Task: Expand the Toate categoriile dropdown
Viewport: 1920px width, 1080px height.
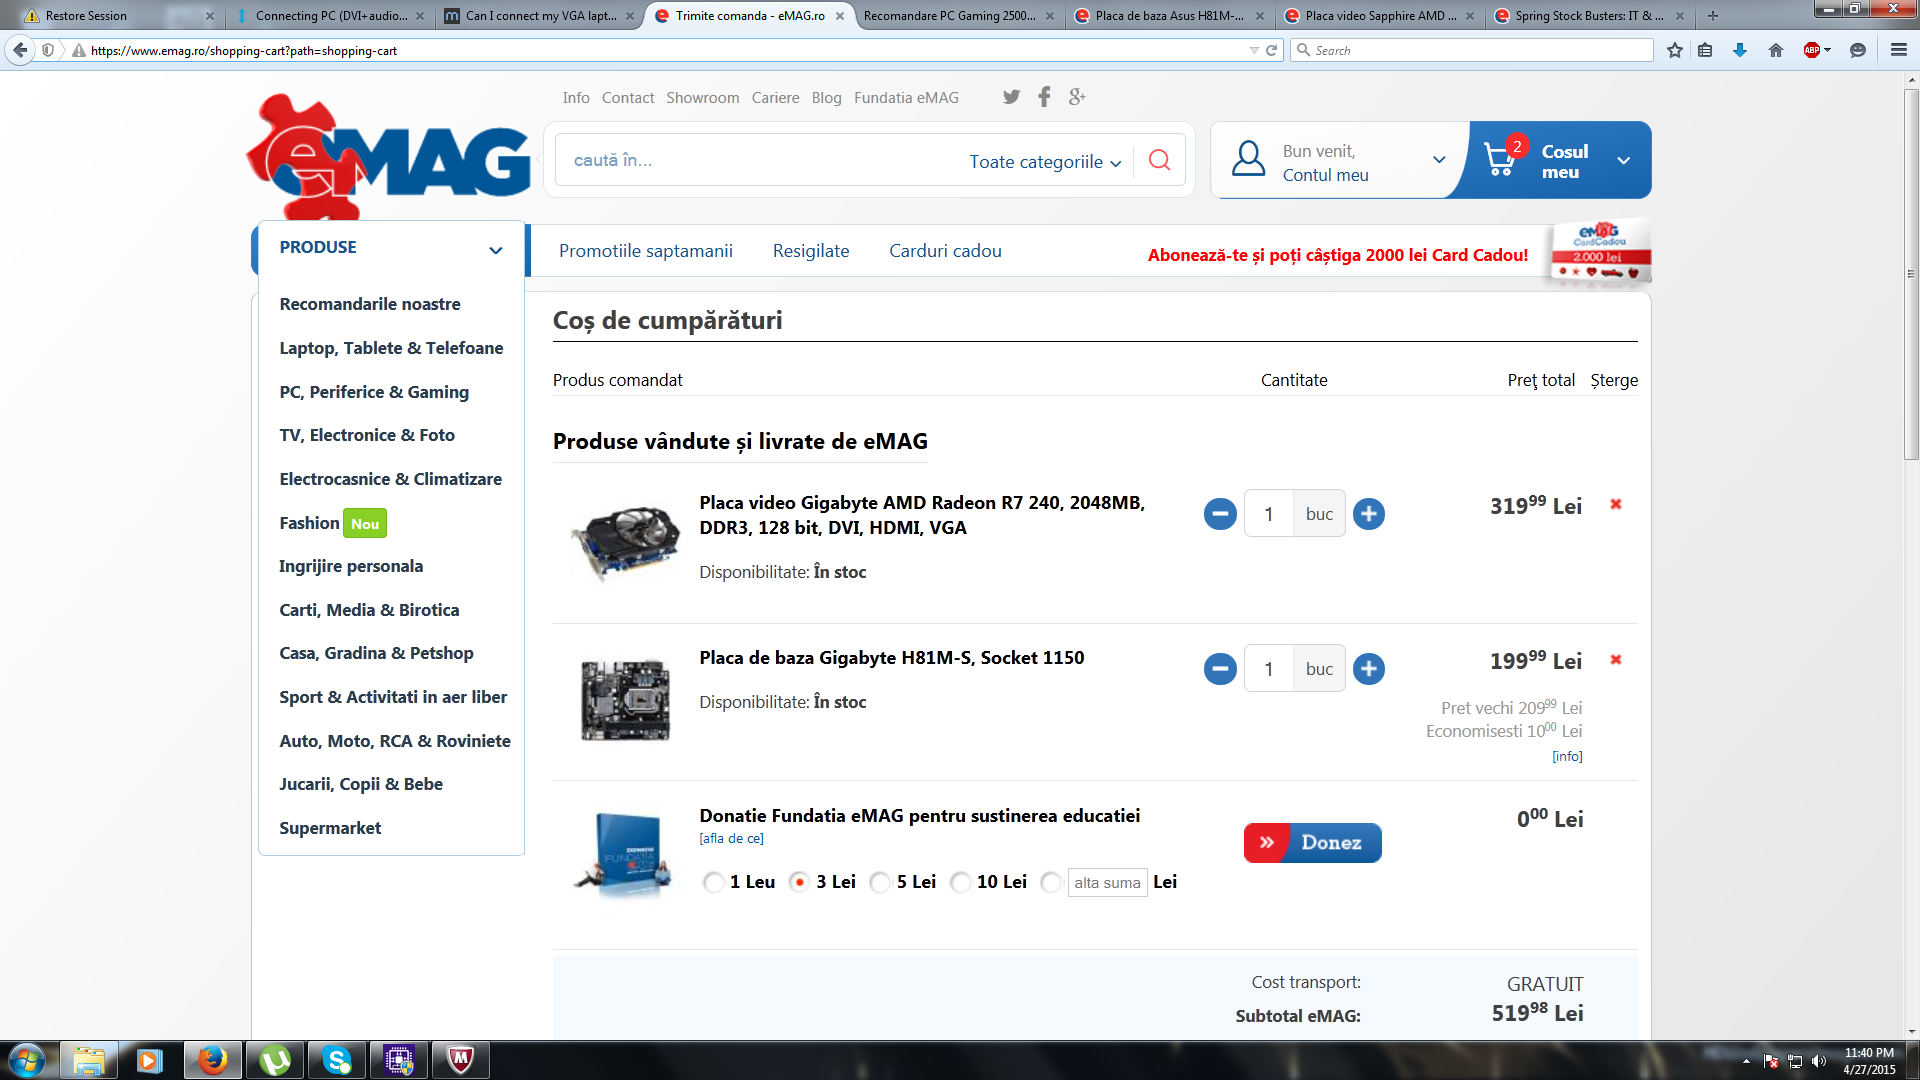Action: pos(1045,162)
